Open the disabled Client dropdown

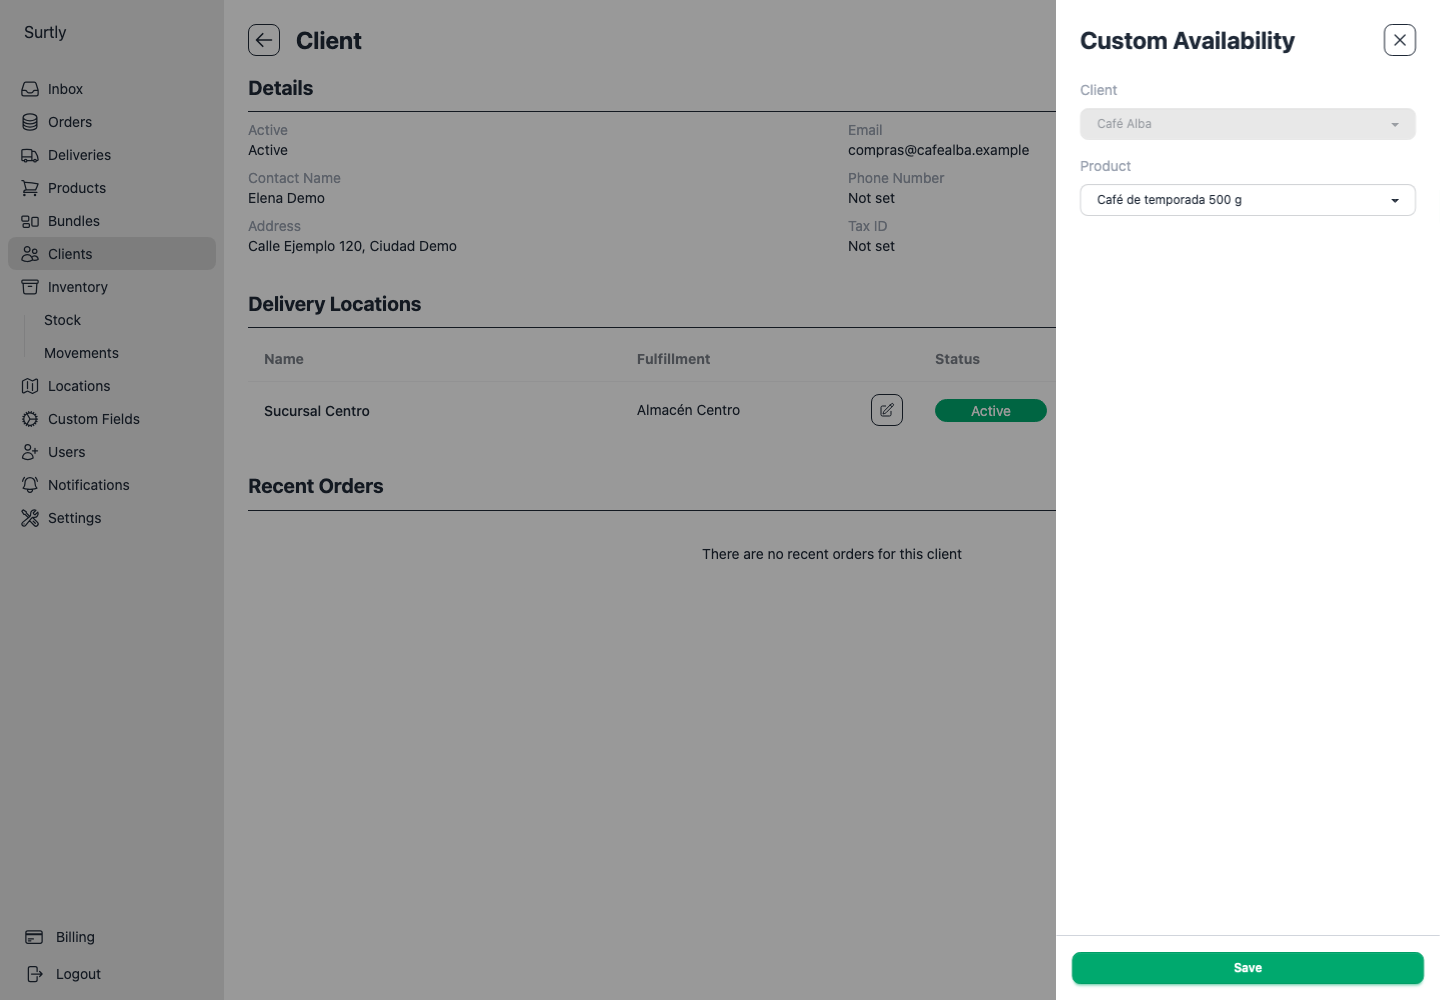coord(1248,124)
